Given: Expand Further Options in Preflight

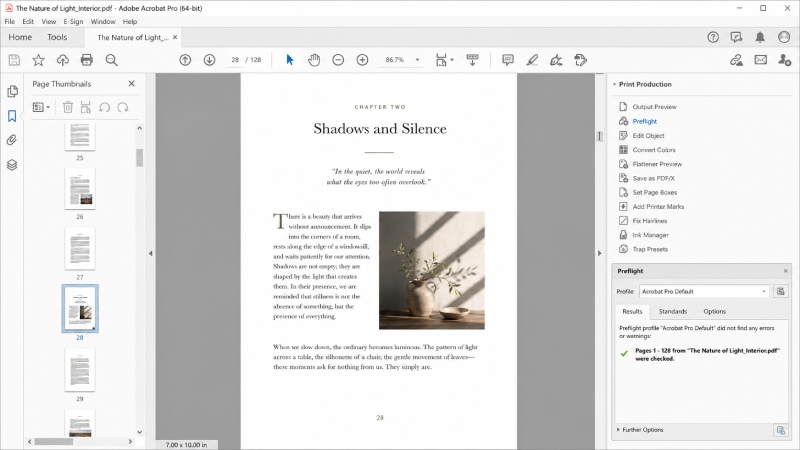Looking at the screenshot, I should [x=641, y=430].
